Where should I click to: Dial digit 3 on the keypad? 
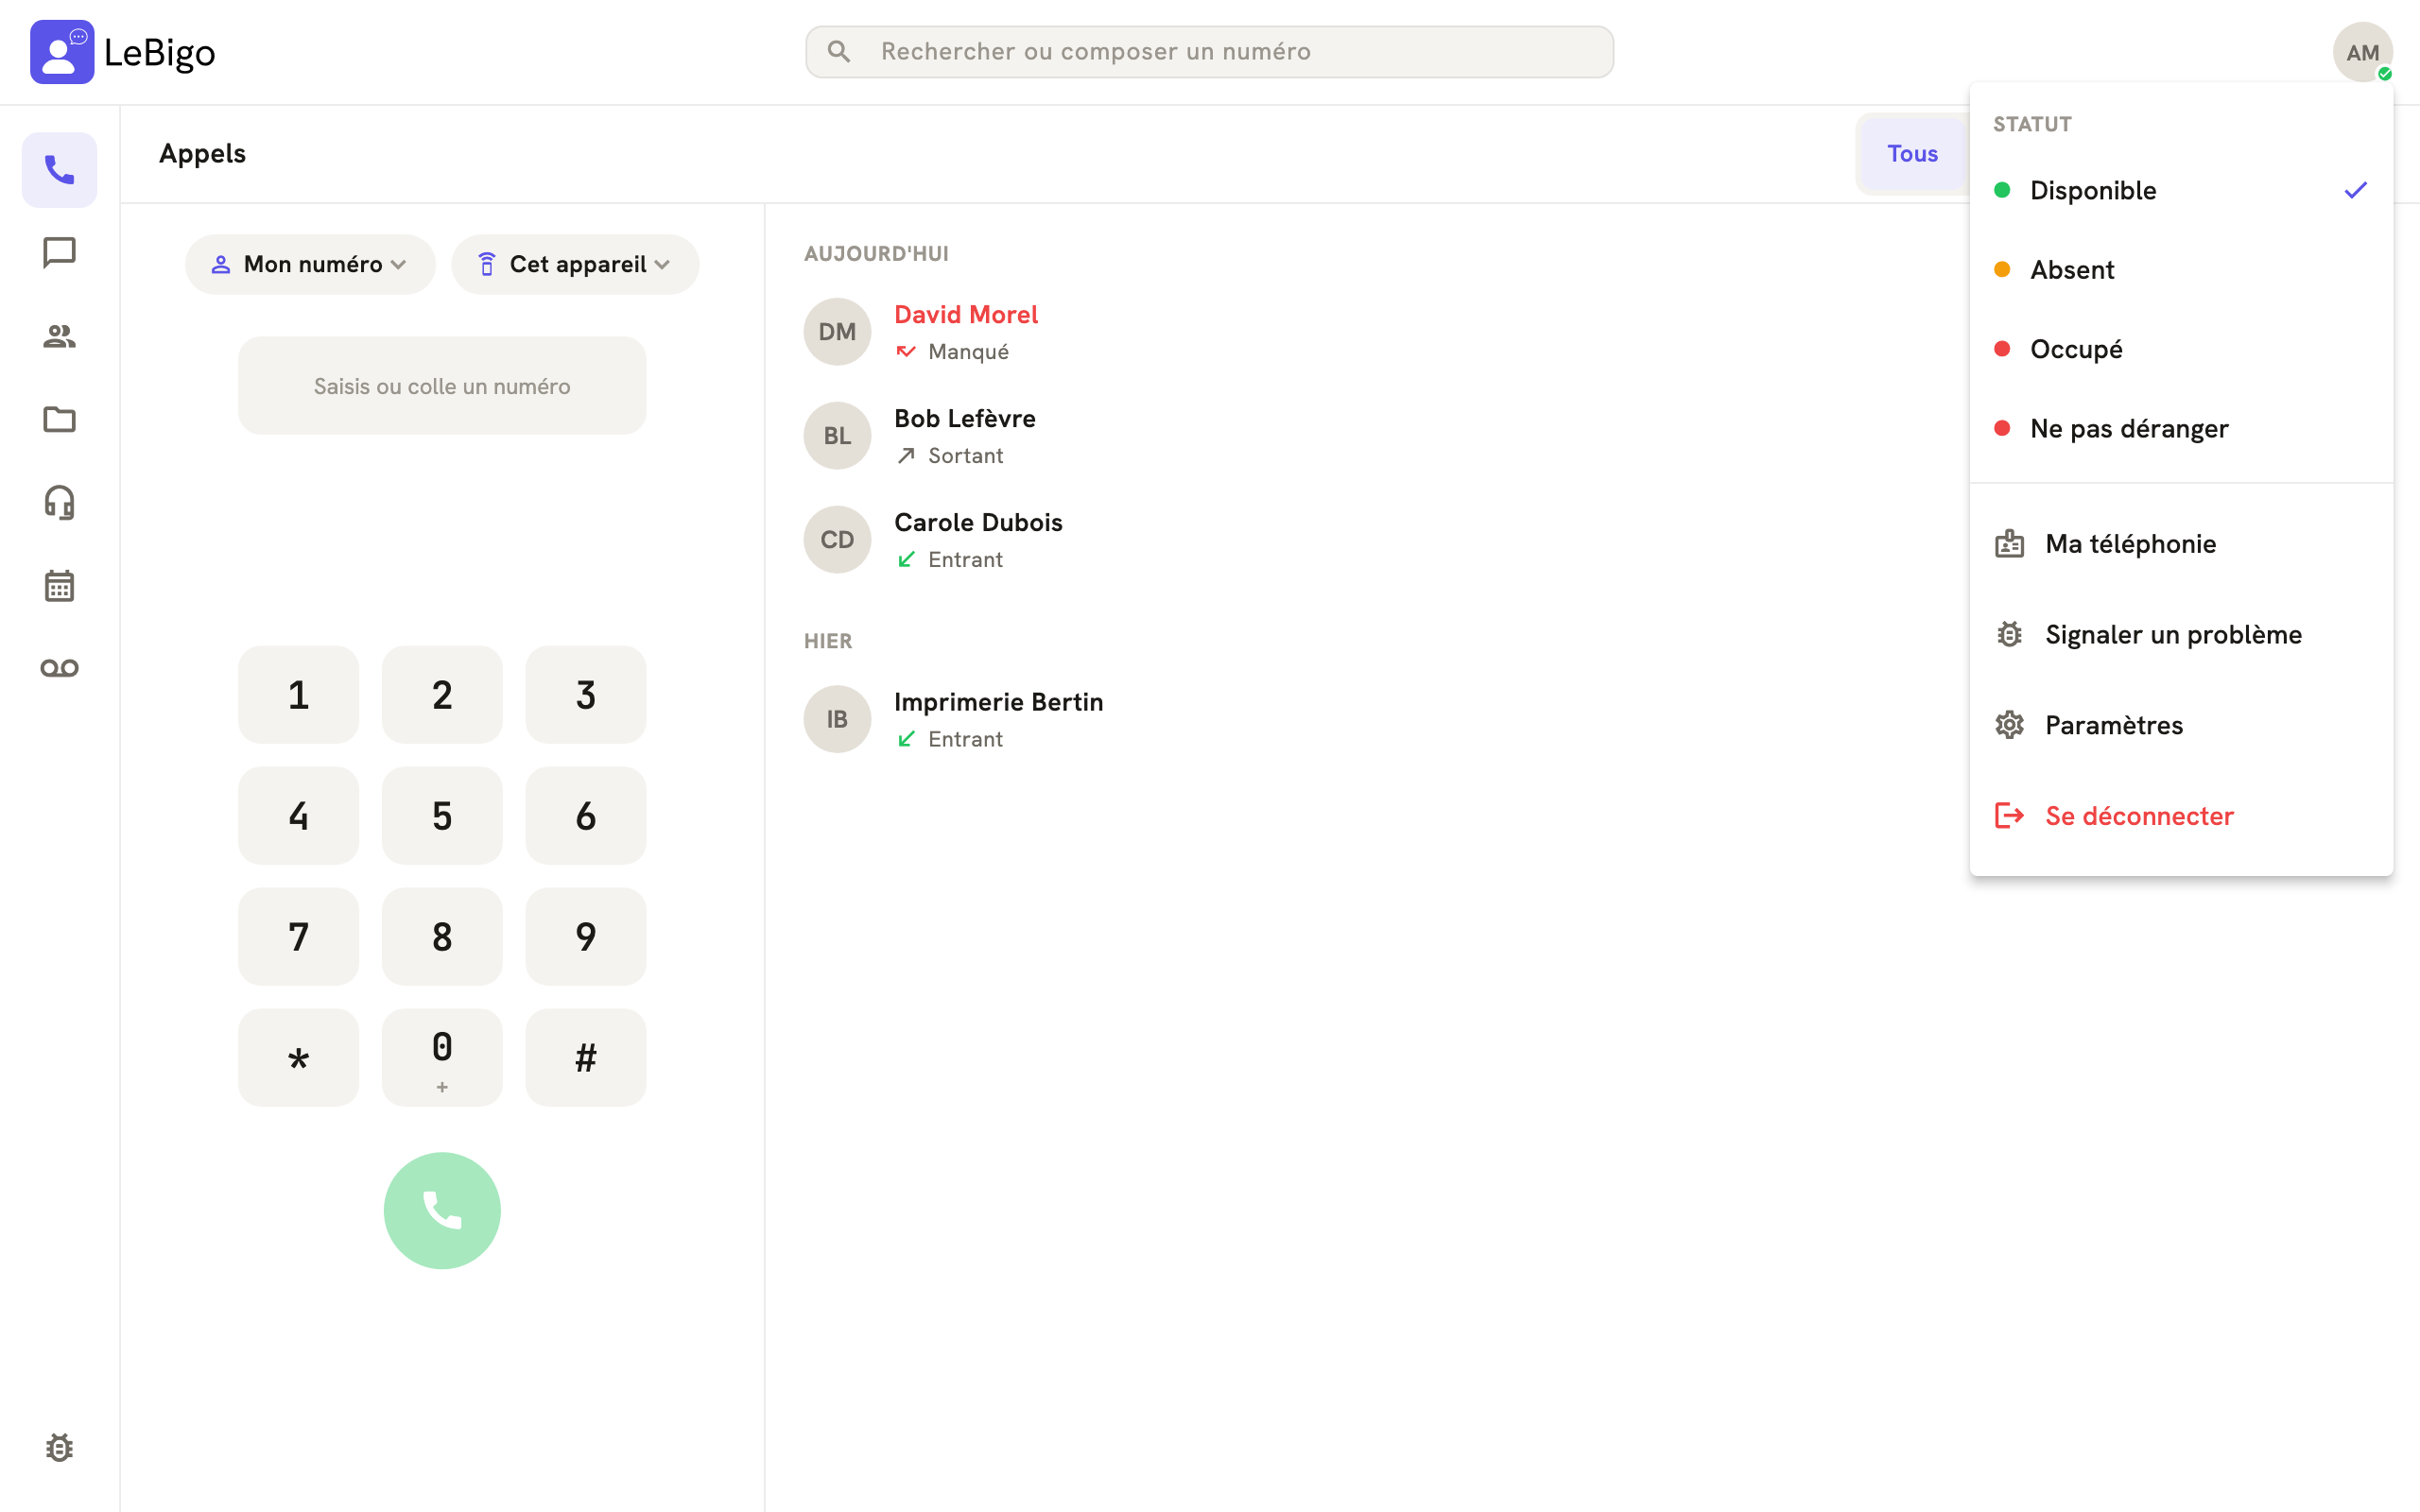click(586, 695)
